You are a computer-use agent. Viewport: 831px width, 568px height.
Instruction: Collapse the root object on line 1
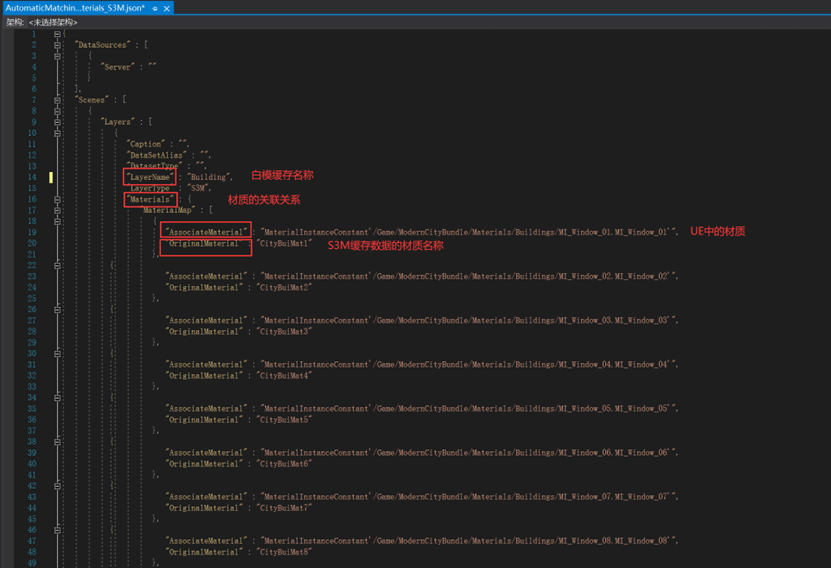pyautogui.click(x=57, y=34)
